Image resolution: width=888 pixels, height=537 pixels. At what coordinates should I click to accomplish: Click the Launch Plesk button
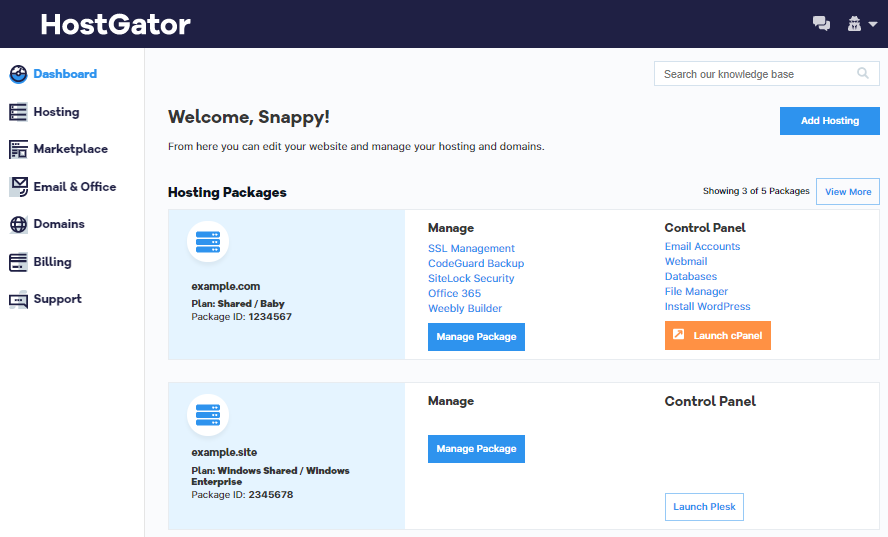[704, 507]
